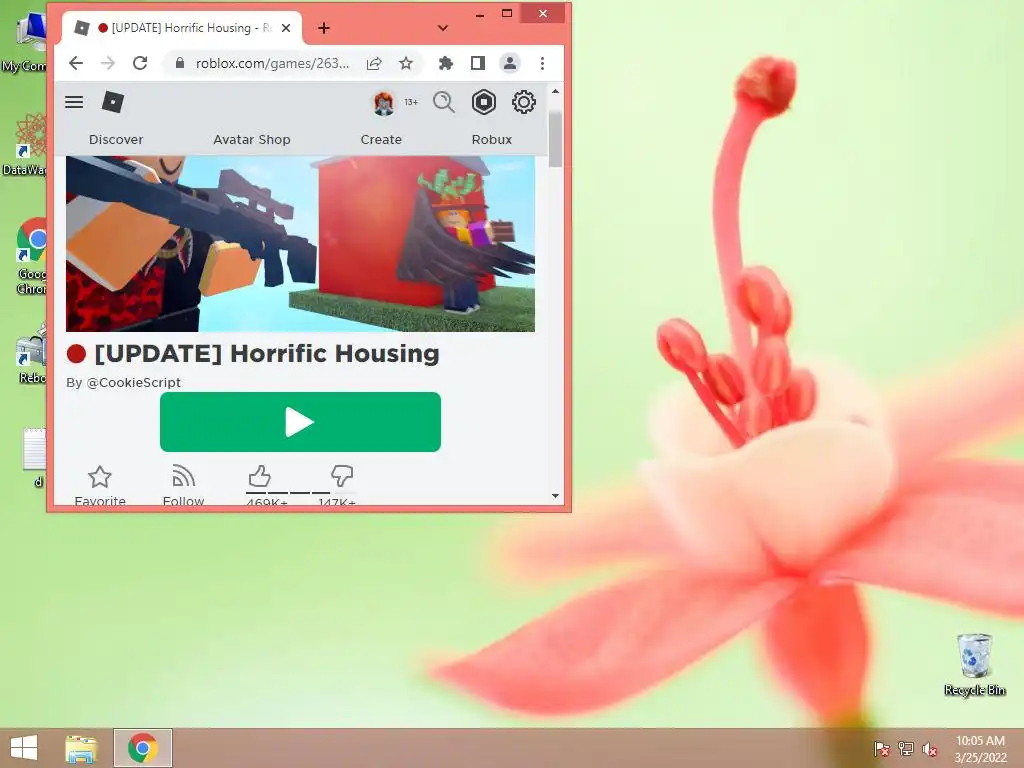Open Action Center flag tray icon
Screen dimensions: 1024x768
point(881,749)
